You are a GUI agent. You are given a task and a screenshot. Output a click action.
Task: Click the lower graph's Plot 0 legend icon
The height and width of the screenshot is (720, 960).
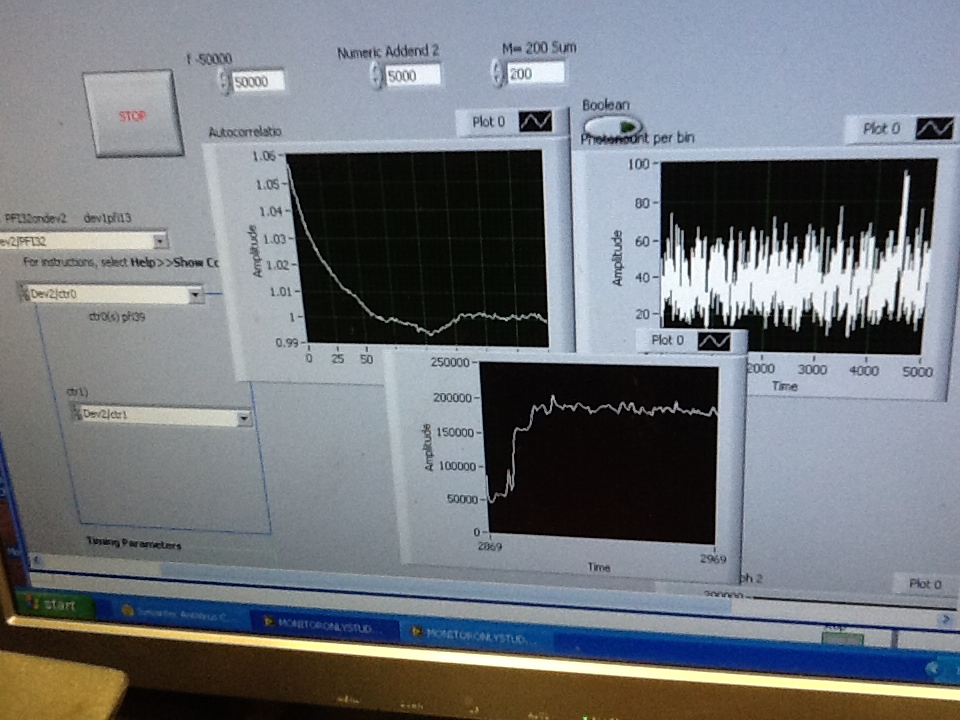click(x=714, y=341)
